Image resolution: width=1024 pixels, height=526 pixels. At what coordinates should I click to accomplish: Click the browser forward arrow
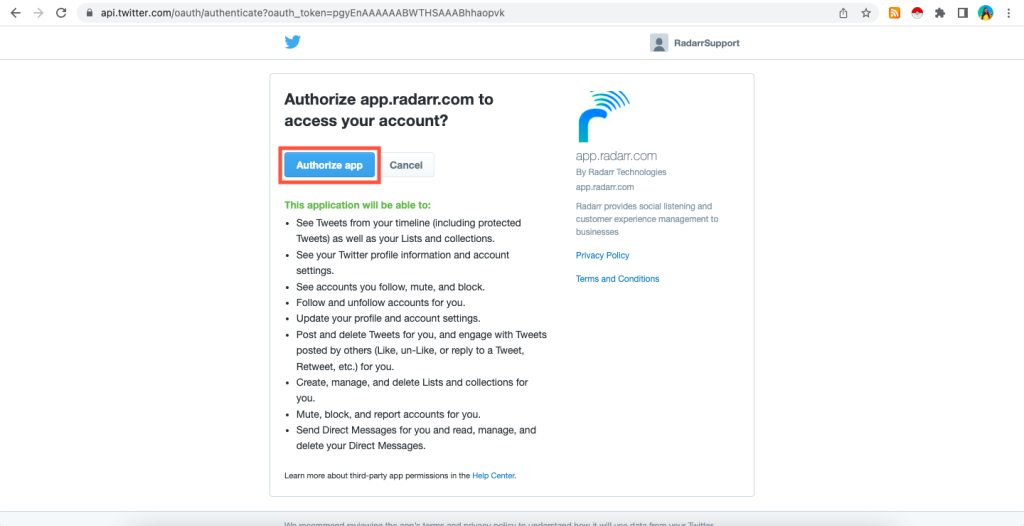coord(38,13)
